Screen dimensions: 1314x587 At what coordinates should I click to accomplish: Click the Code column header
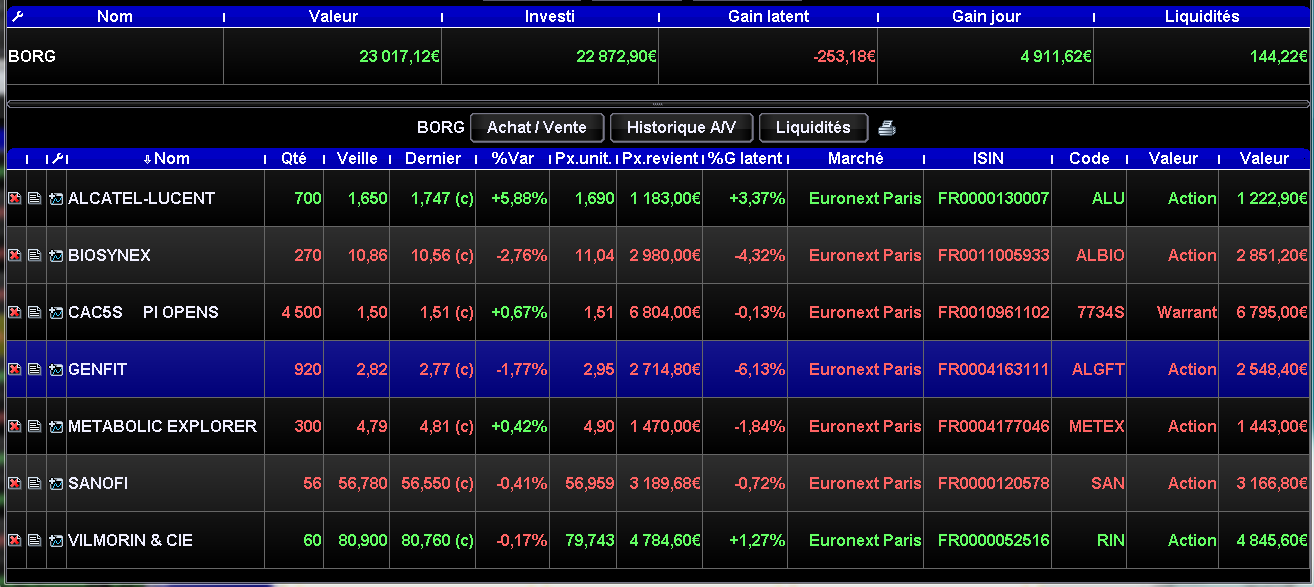(x=1089, y=158)
